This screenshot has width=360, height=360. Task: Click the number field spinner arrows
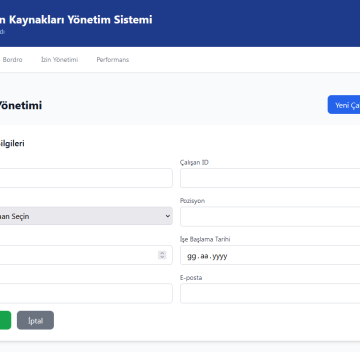[162, 255]
